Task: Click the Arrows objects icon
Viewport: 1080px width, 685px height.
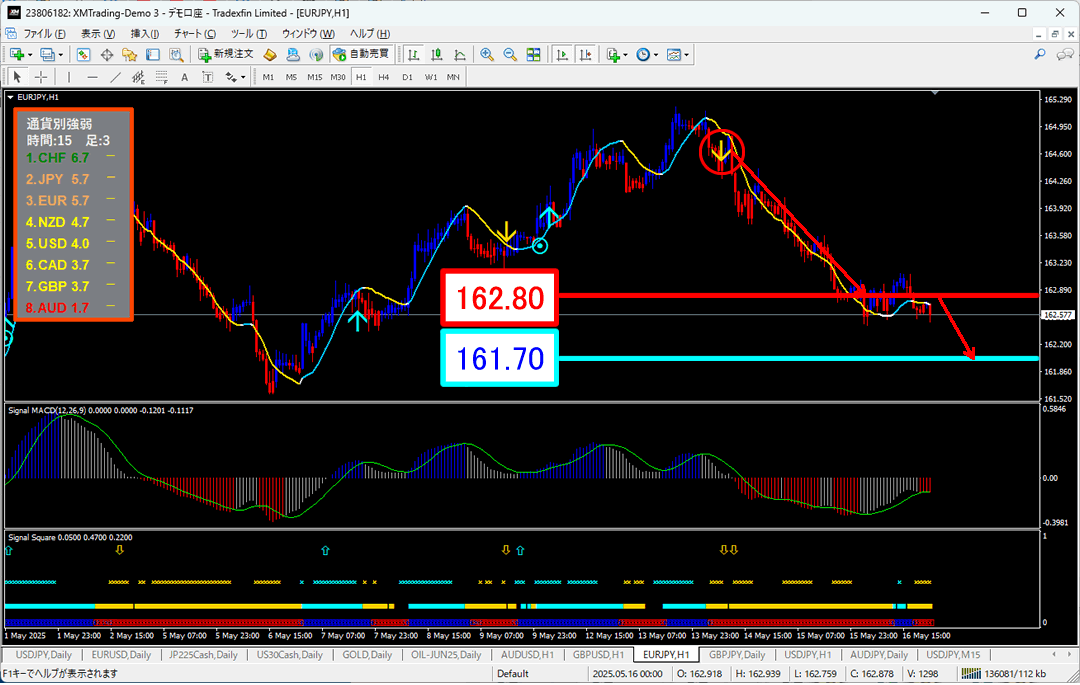Action: coord(231,77)
